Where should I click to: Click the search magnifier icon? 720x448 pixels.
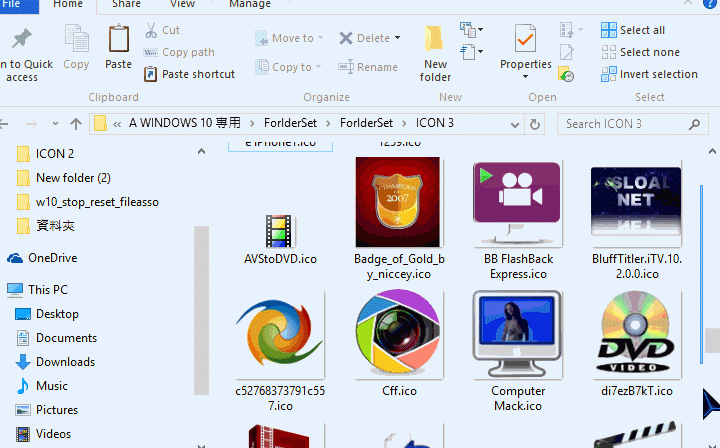(x=694, y=124)
